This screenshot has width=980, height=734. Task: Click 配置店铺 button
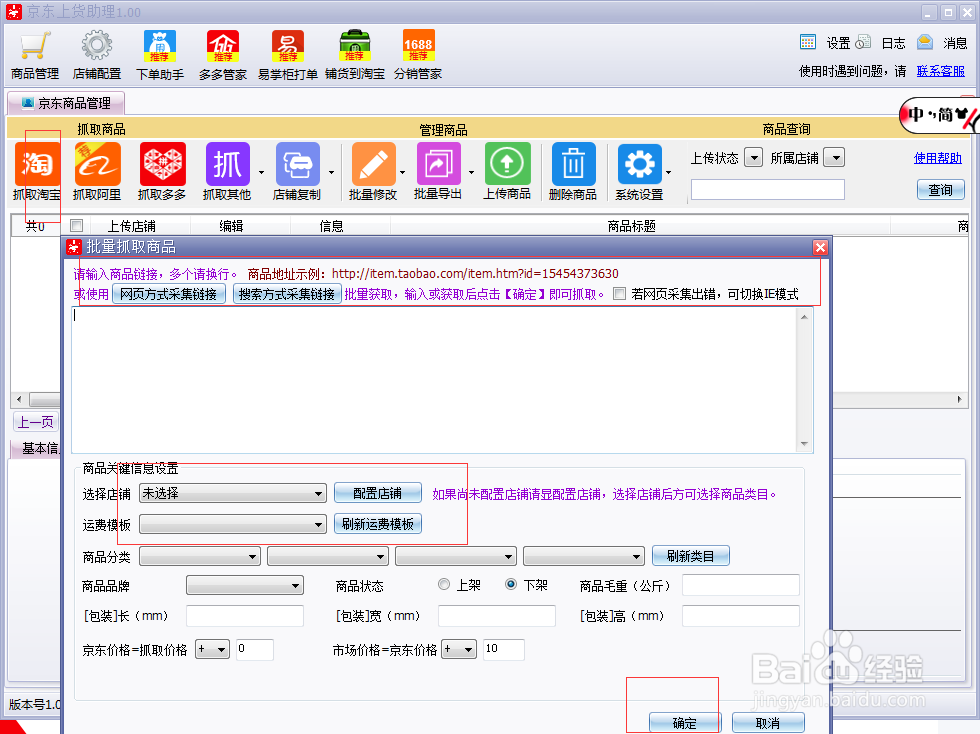coord(378,493)
